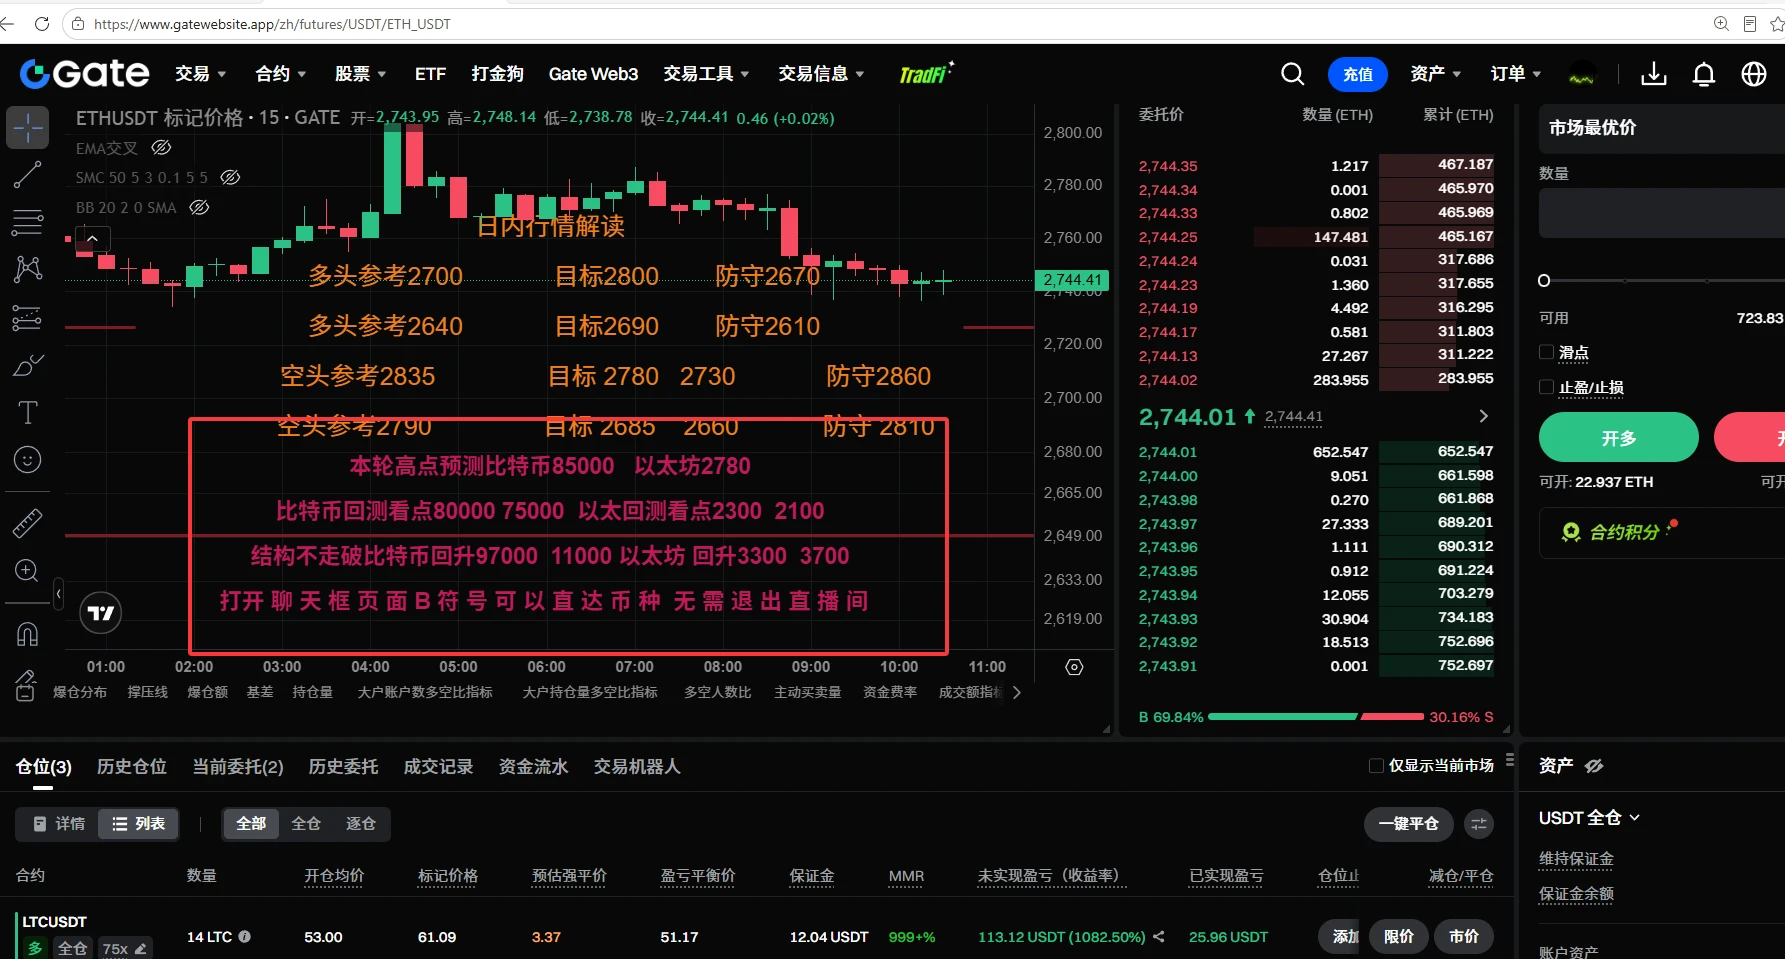
Task: Toggle the magnet snap tool
Action: (27, 634)
